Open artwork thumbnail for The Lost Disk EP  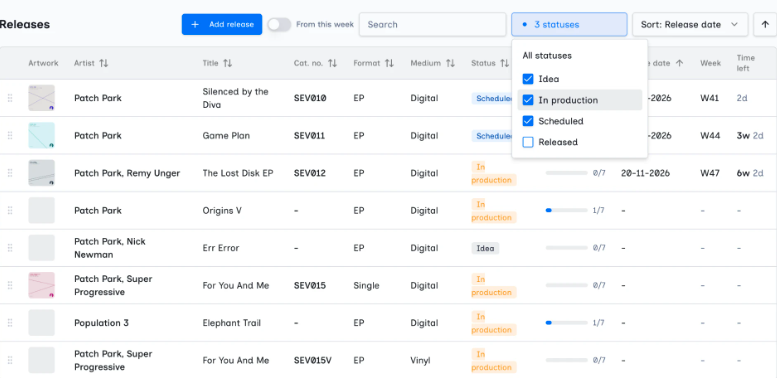(x=42, y=173)
